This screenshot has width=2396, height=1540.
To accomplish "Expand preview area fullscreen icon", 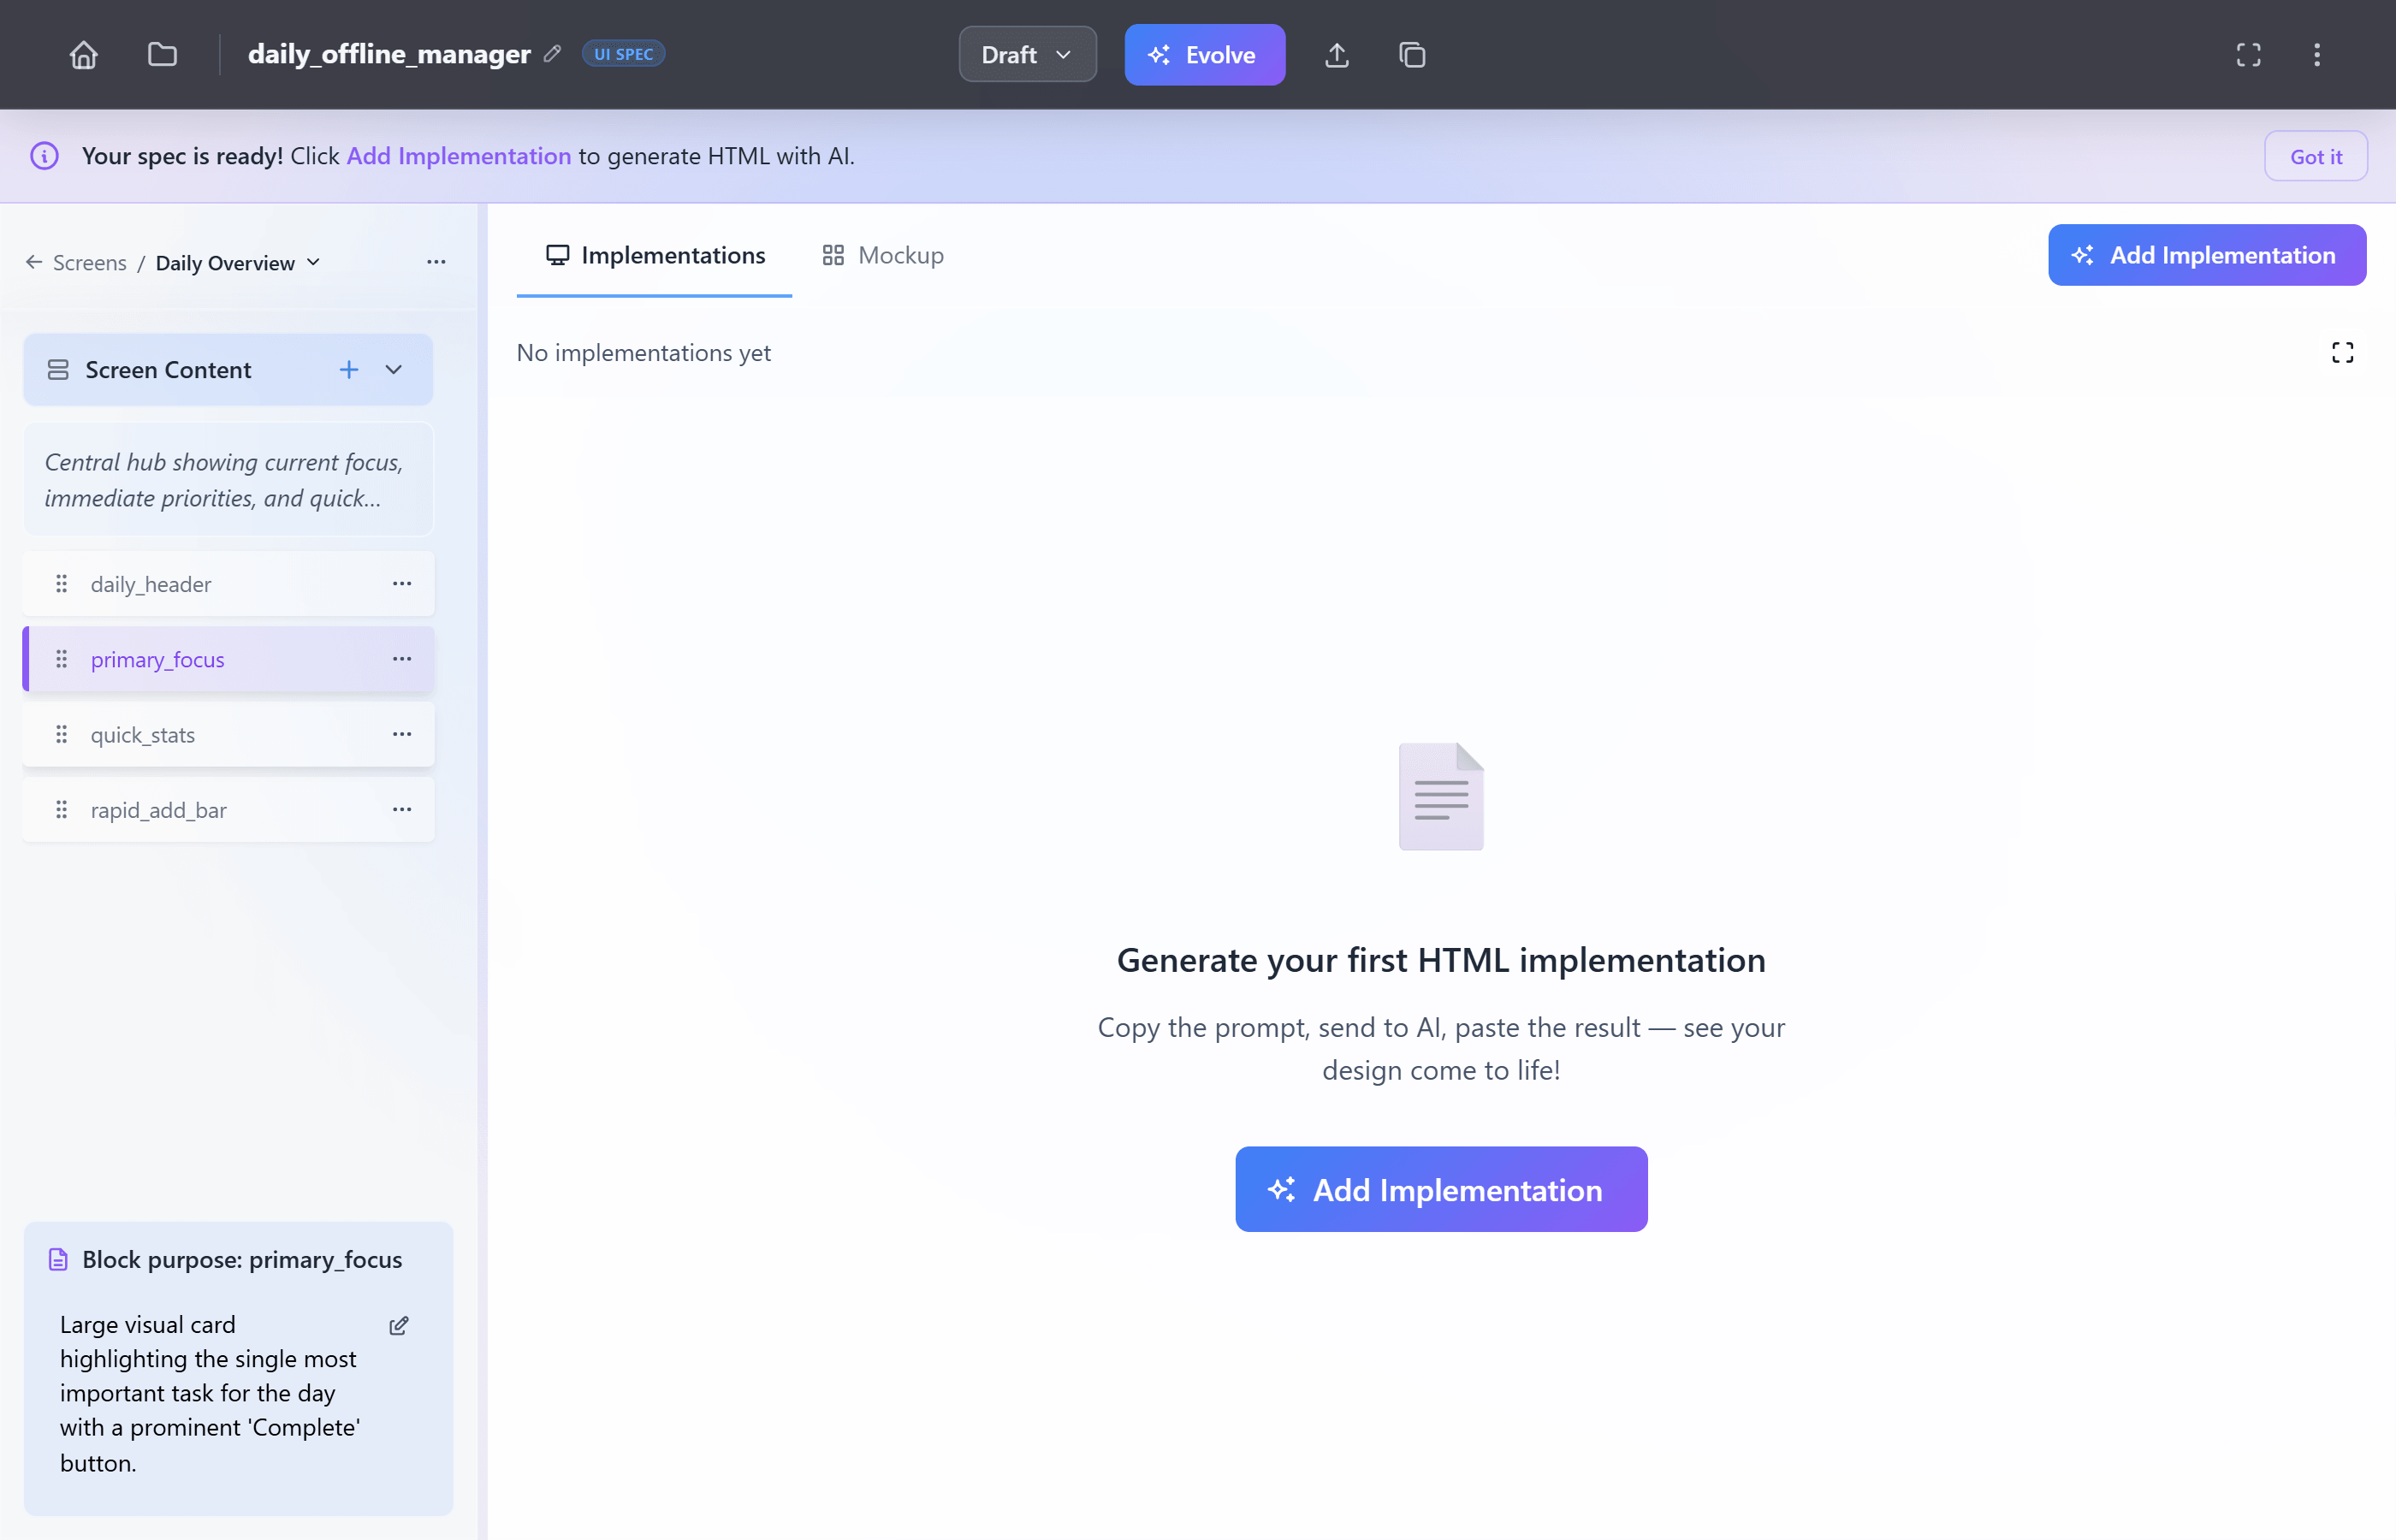I will [2342, 353].
